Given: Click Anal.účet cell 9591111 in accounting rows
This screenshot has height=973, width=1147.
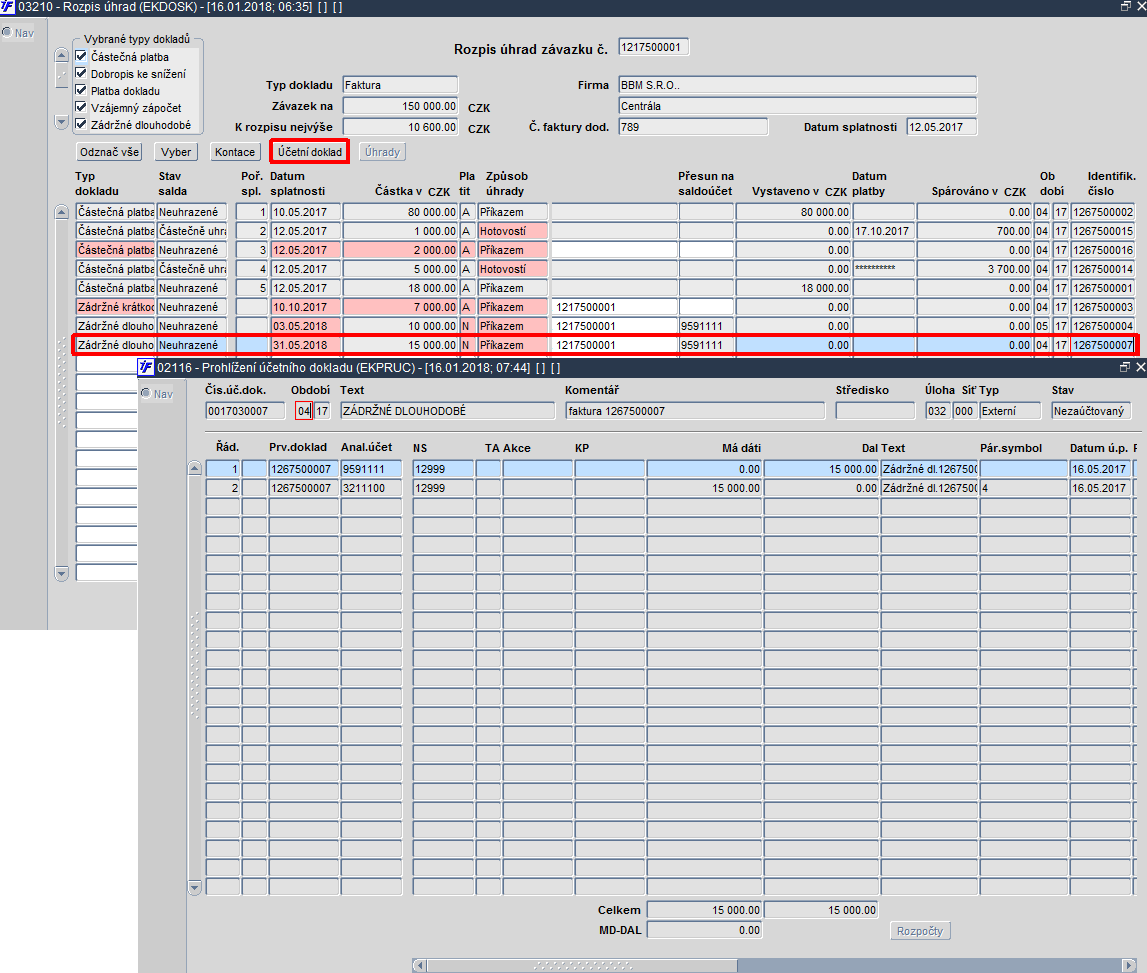Looking at the screenshot, I should (371, 469).
